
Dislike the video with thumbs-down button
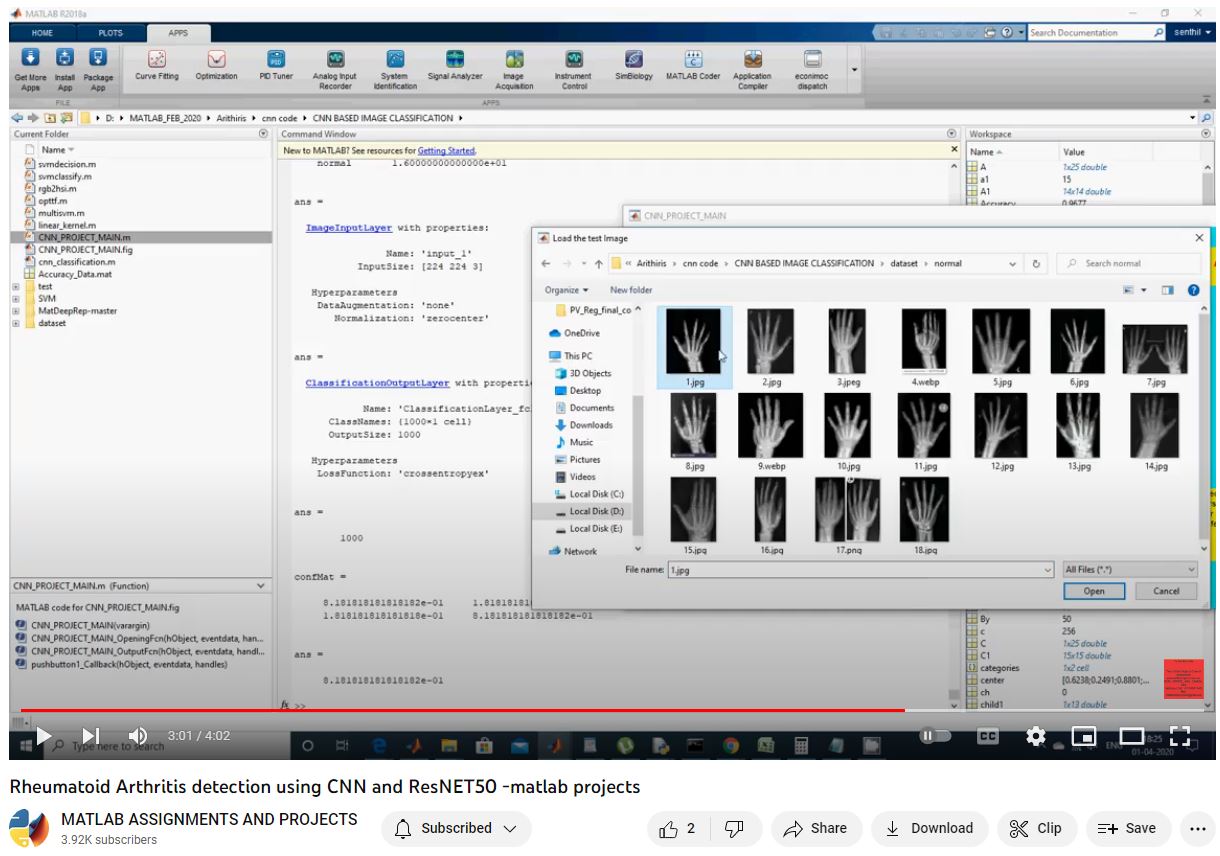[x=734, y=828]
